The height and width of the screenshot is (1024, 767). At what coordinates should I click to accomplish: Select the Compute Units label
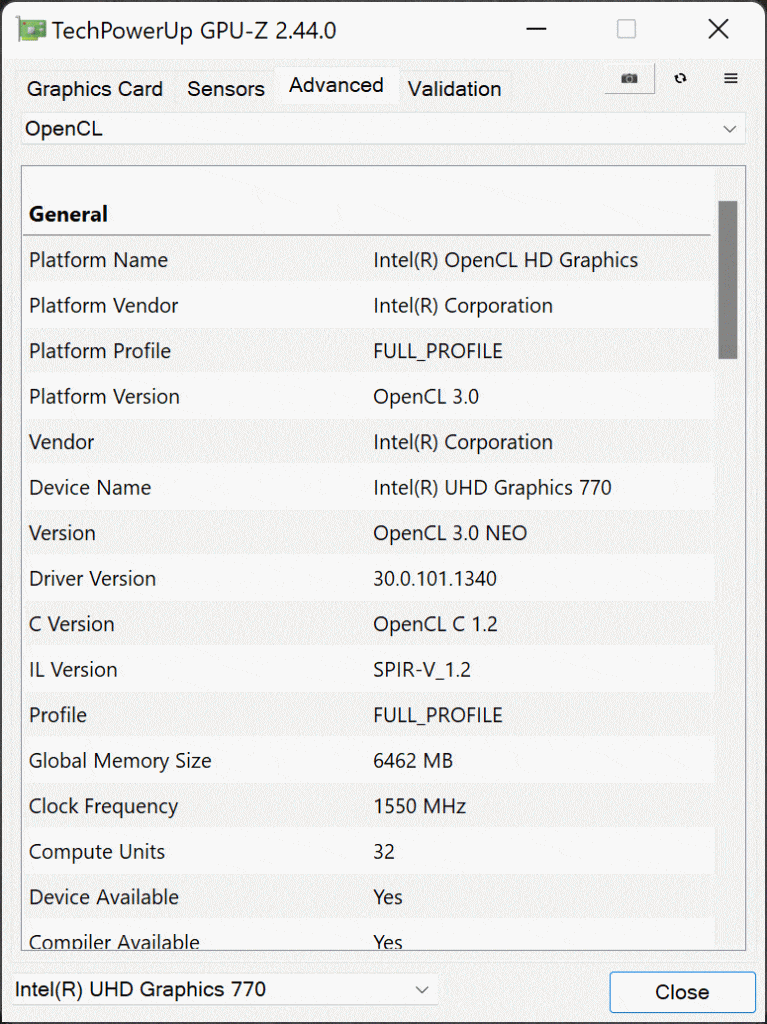pyautogui.click(x=97, y=852)
